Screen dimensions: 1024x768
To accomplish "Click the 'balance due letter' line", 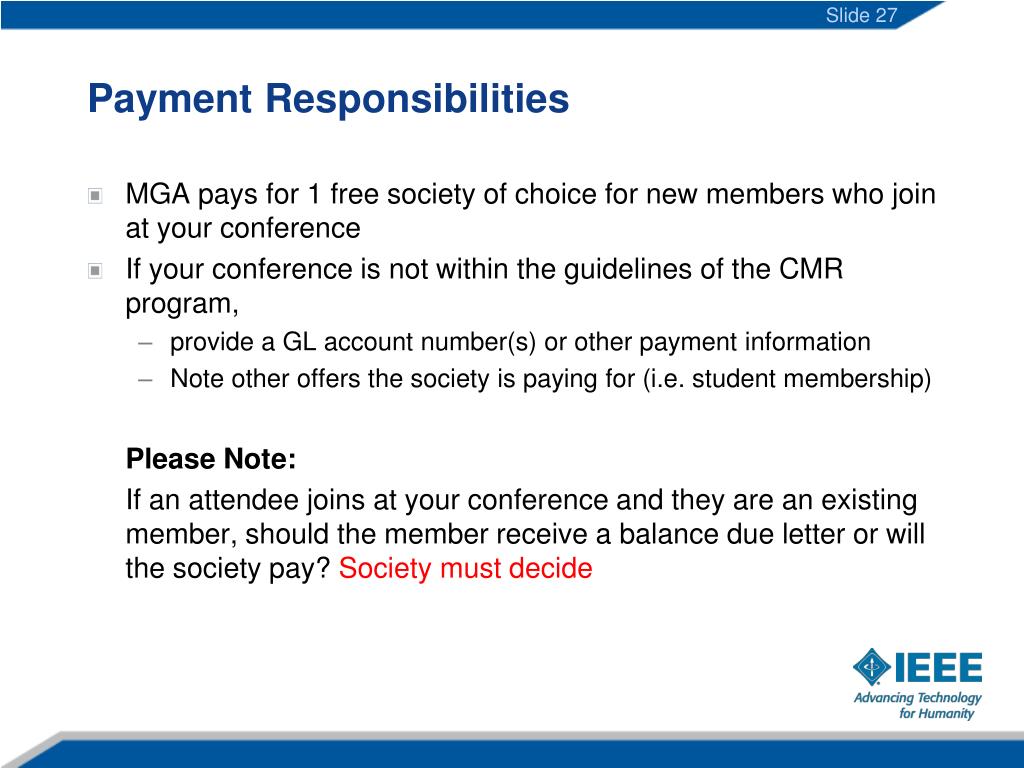I will (525, 534).
